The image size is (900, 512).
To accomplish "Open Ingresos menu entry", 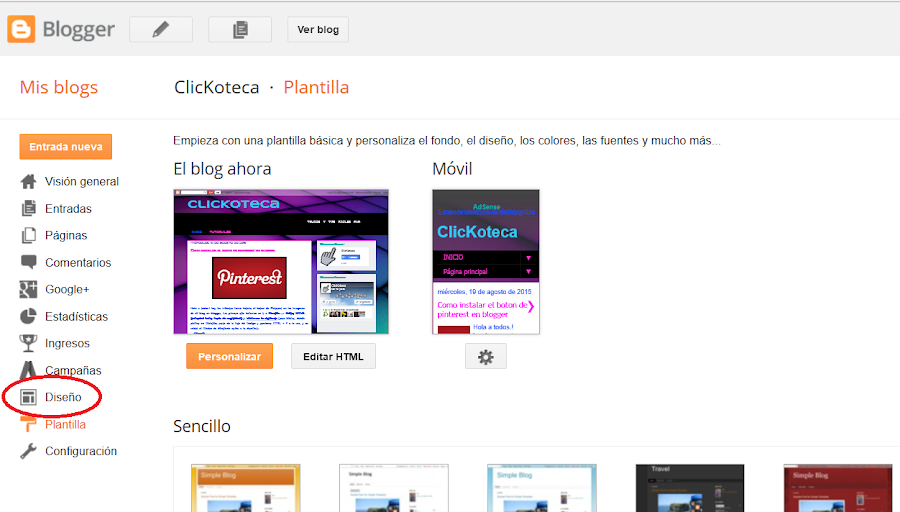I will pos(67,343).
